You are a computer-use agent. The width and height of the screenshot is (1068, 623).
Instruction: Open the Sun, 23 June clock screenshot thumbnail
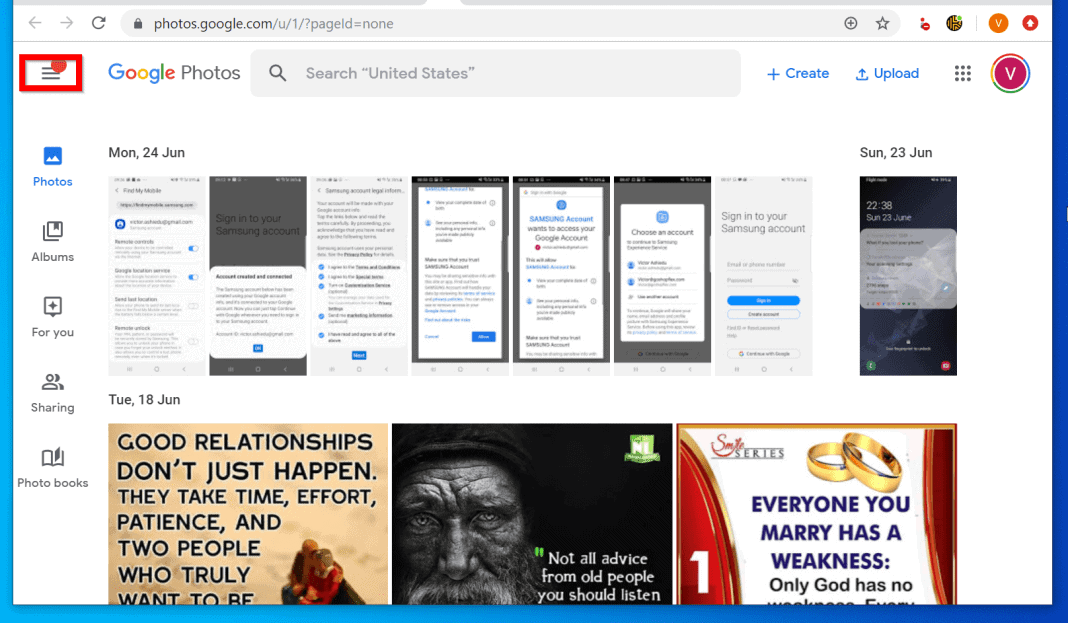[x=907, y=276]
